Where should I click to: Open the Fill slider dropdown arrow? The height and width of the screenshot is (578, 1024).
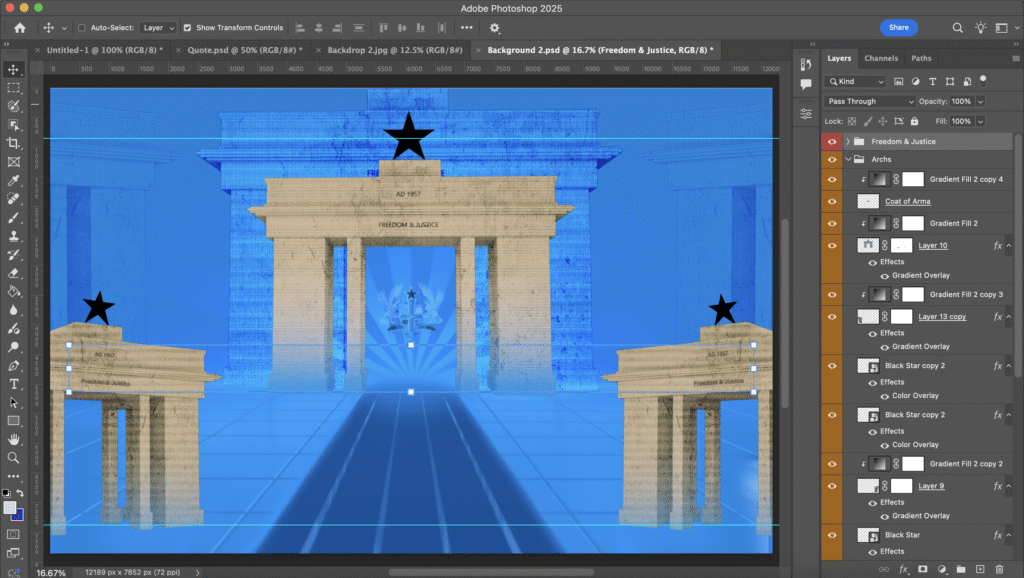pyautogui.click(x=980, y=121)
